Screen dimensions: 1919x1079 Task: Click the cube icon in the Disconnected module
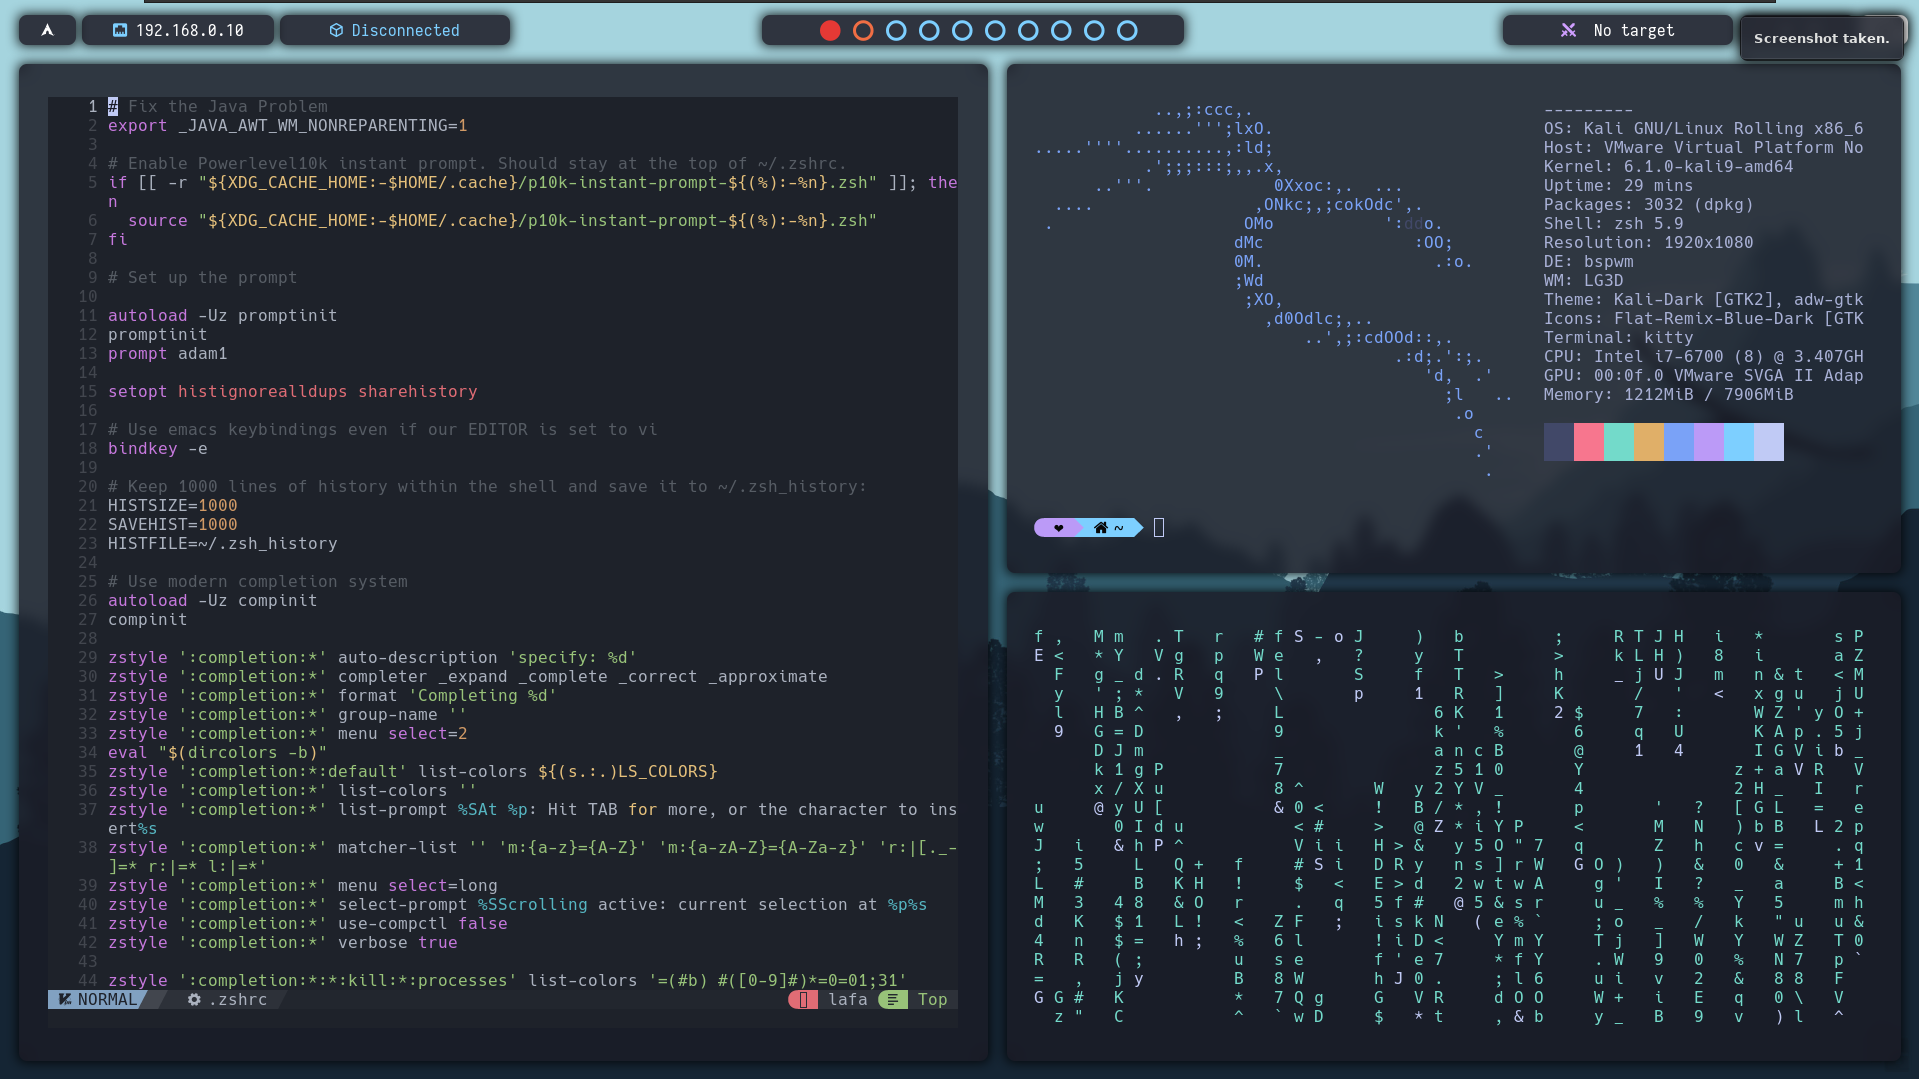tap(336, 30)
